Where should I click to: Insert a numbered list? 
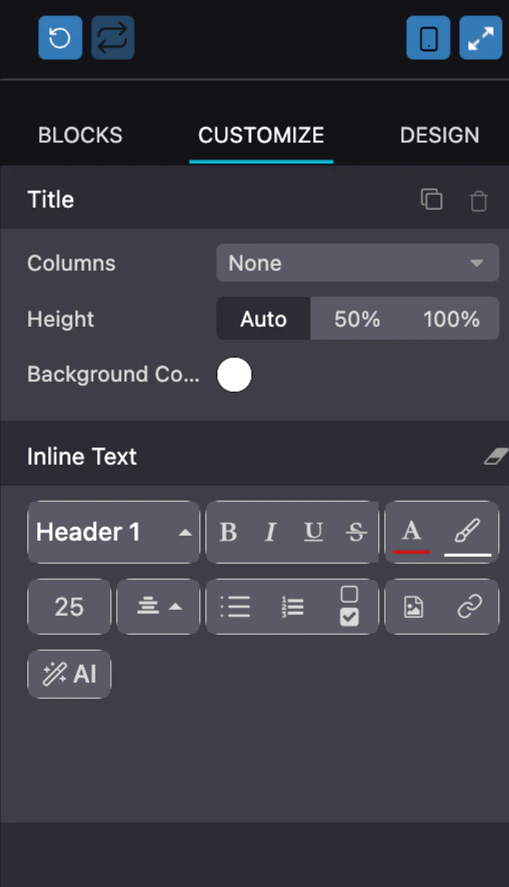292,607
